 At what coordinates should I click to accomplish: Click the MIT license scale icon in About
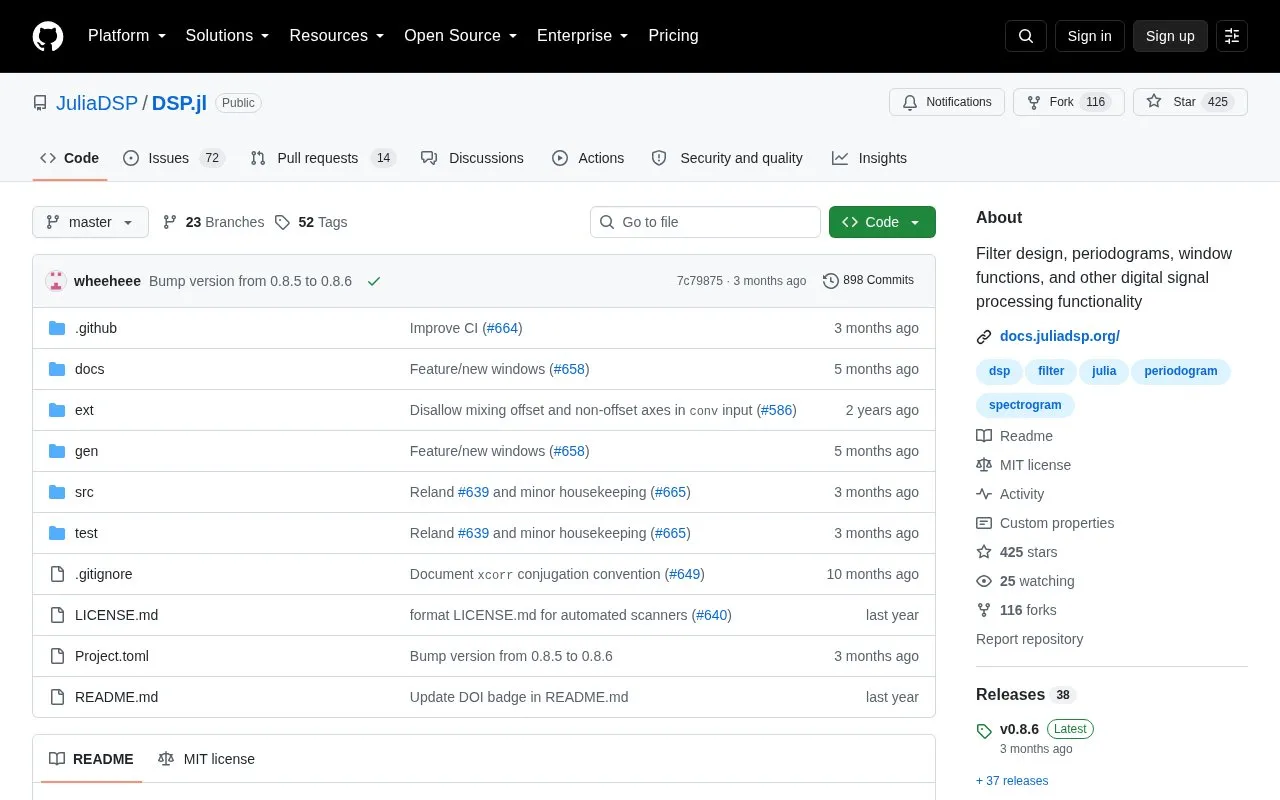coord(984,465)
